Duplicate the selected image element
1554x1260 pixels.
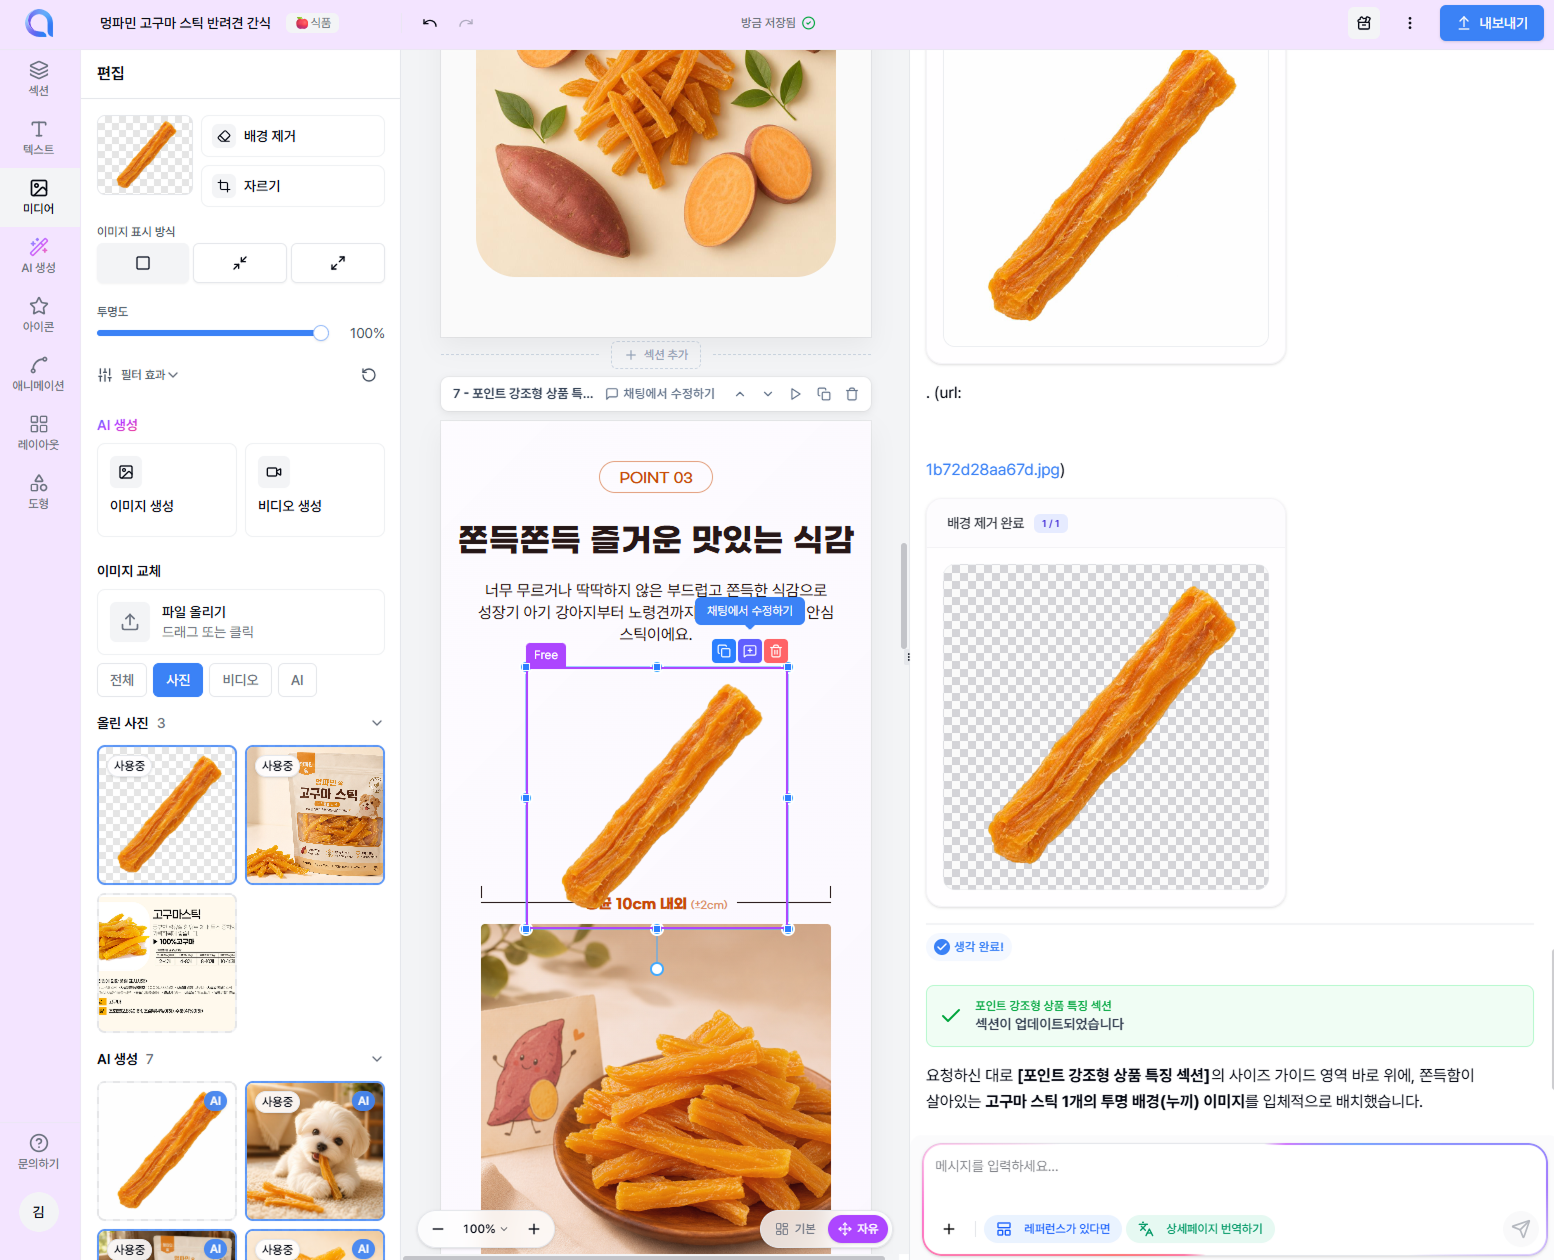(724, 651)
